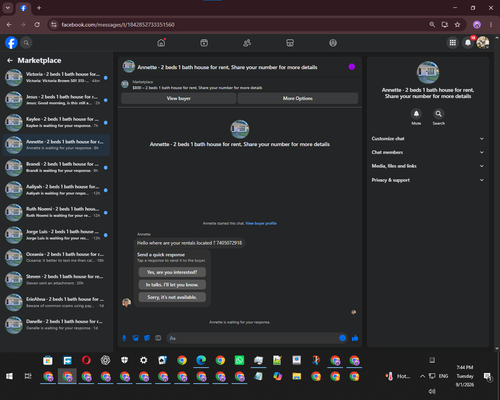Open the emoji picker in message box
Screen dimensions: 500x400
[342, 338]
